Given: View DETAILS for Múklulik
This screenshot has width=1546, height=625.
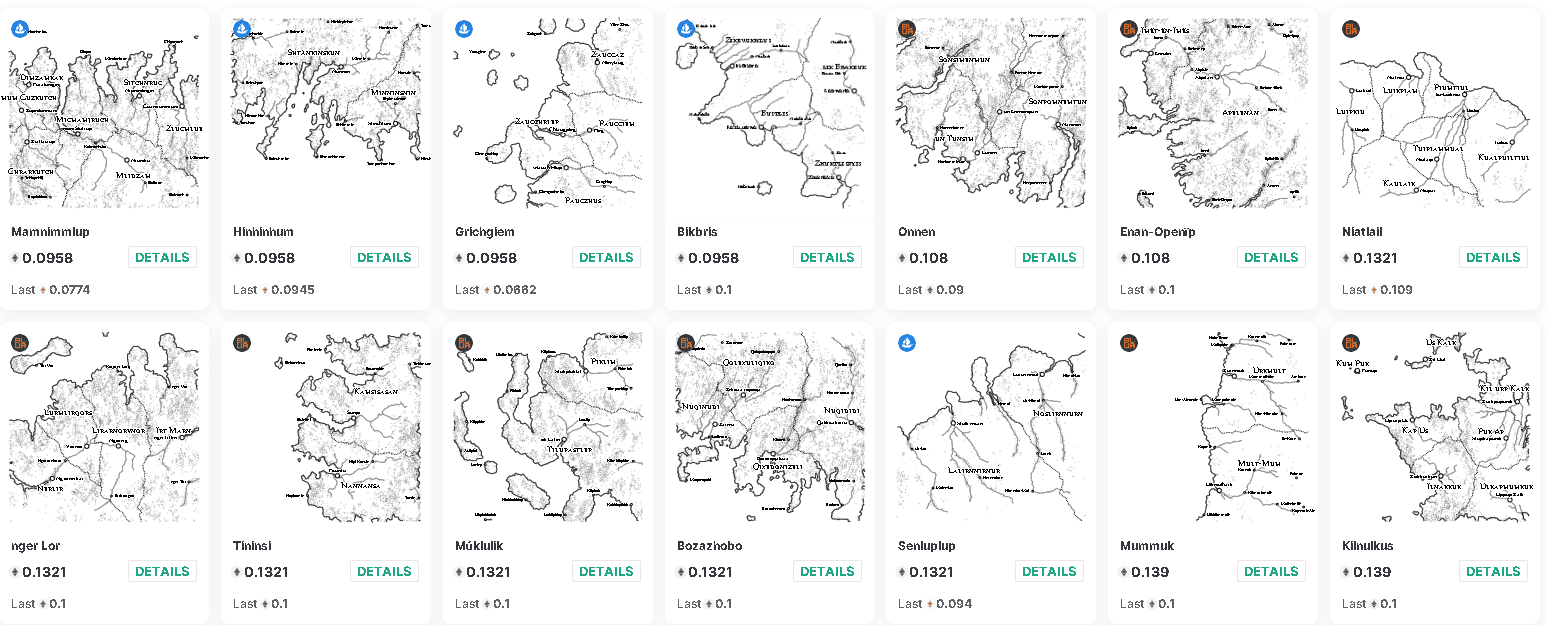Looking at the screenshot, I should tap(606, 571).
